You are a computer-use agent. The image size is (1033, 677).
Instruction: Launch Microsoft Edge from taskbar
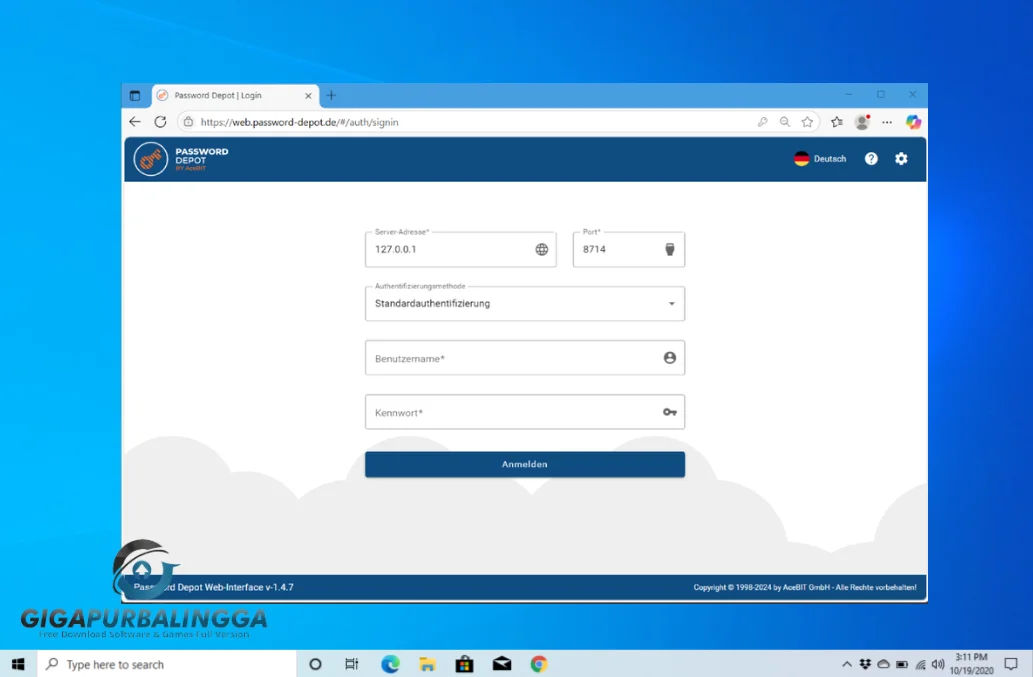coord(390,664)
